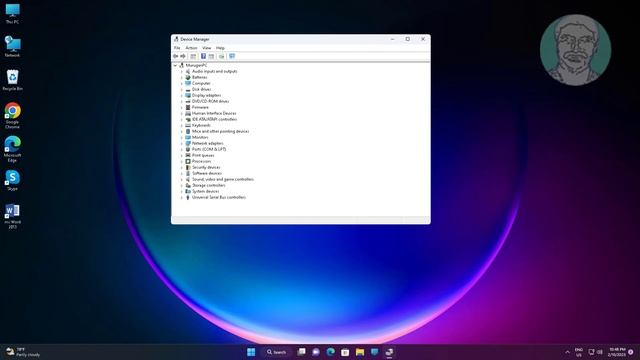This screenshot has width=640, height=360.
Task: Open the weather widget on taskbar
Action: (23, 352)
